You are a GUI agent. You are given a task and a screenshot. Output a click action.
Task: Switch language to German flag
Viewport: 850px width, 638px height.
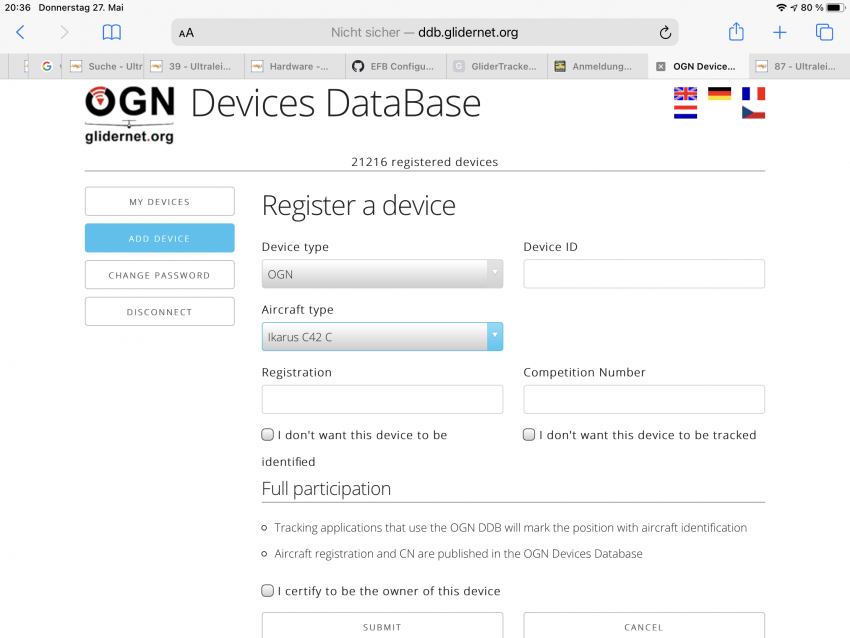(x=719, y=94)
